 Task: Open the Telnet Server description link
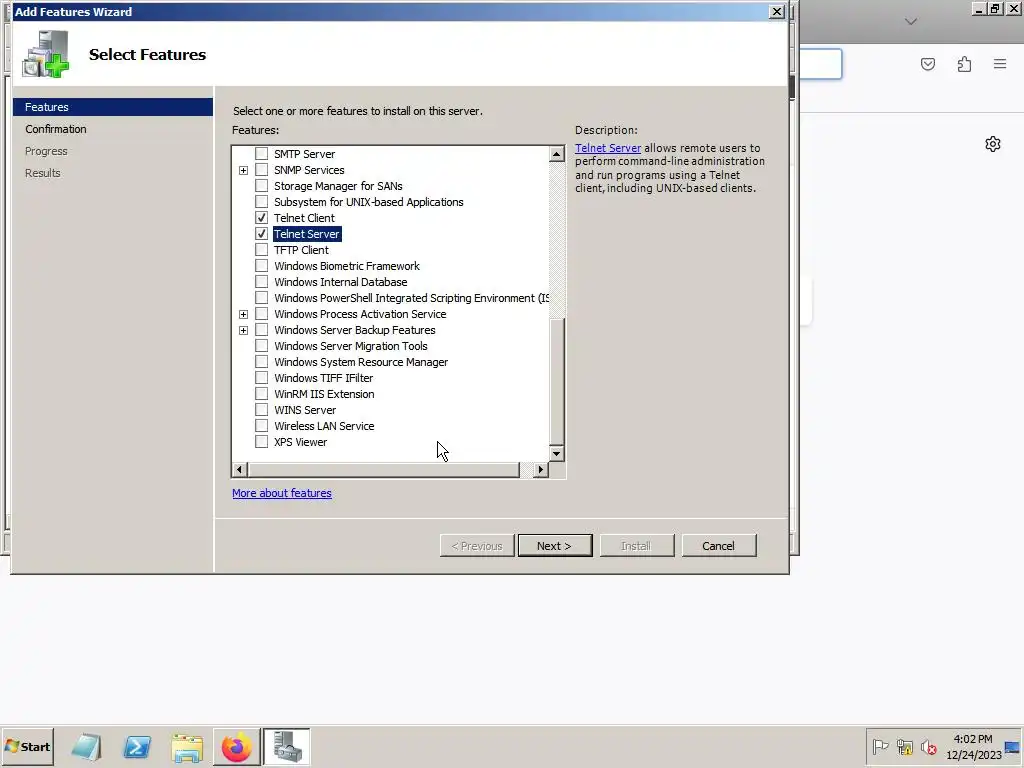tap(607, 148)
